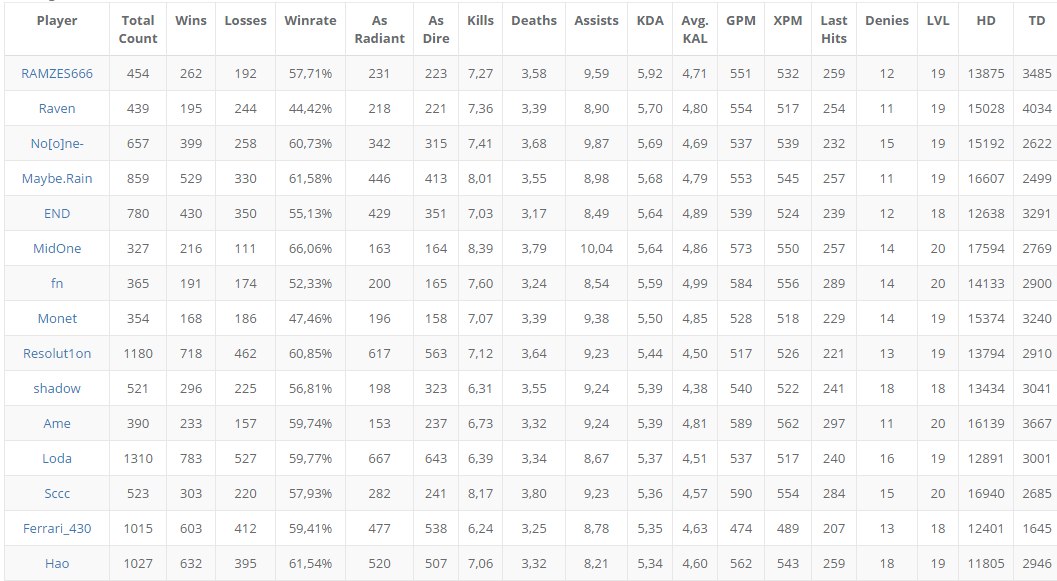Viewport: 1057px width, 581px height.
Task: Sort by the Player column header
Action: click(56, 20)
